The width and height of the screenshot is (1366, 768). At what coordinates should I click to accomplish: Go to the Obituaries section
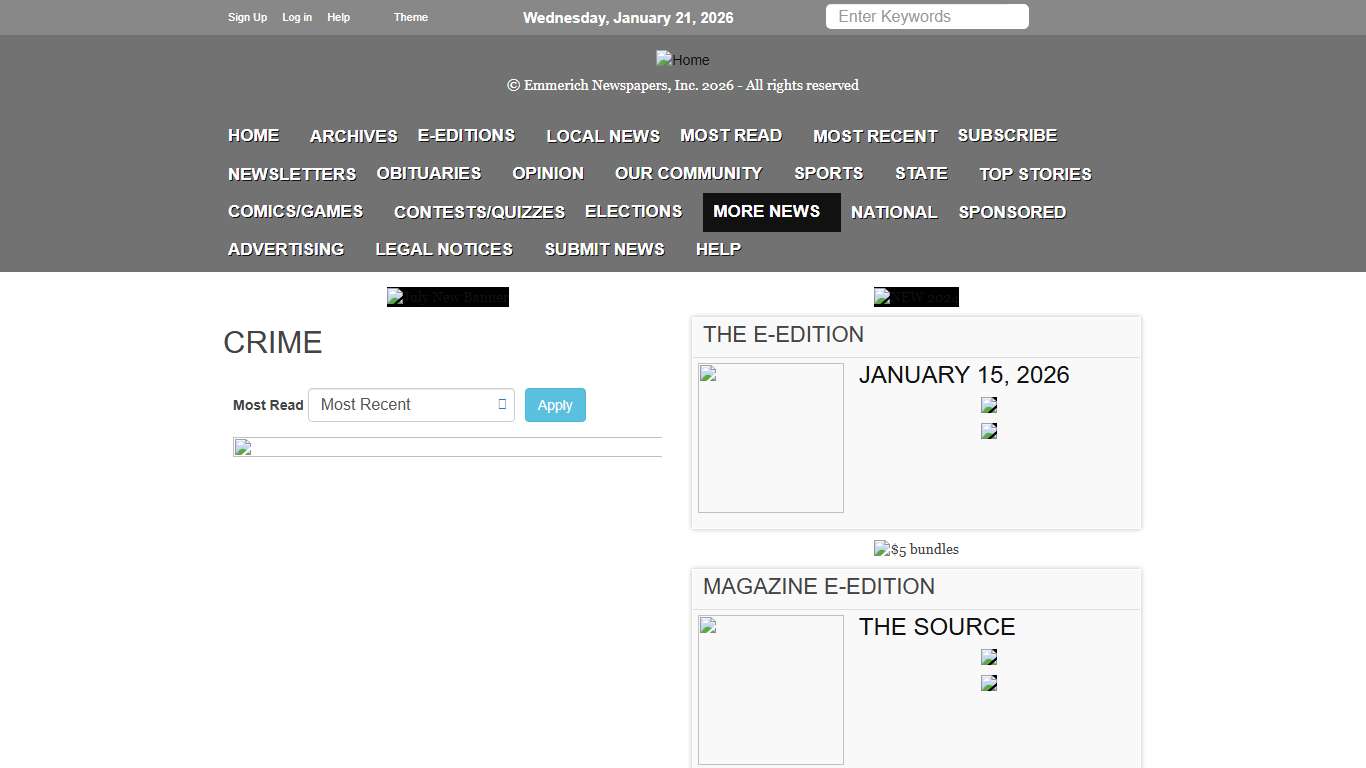428,173
